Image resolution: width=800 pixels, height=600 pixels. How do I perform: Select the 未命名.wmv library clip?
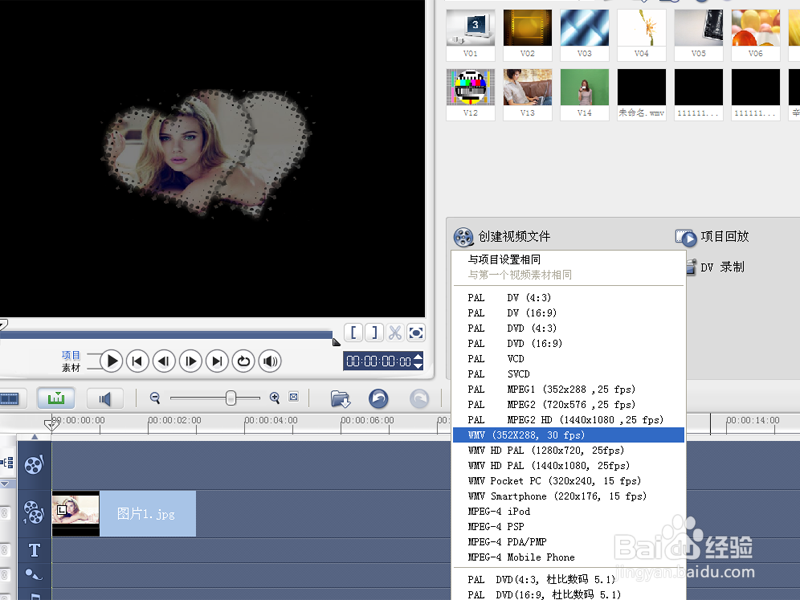click(x=642, y=94)
